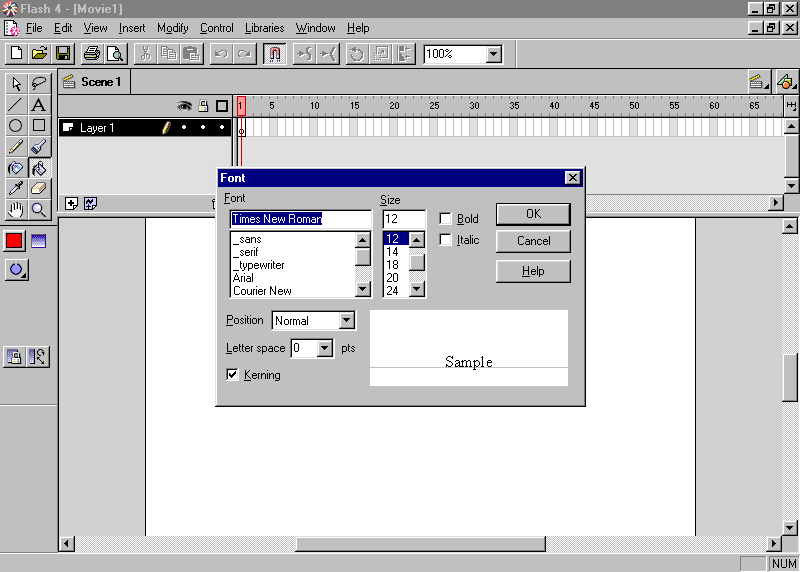Toggle Layer 1 visibility dot

184,127
